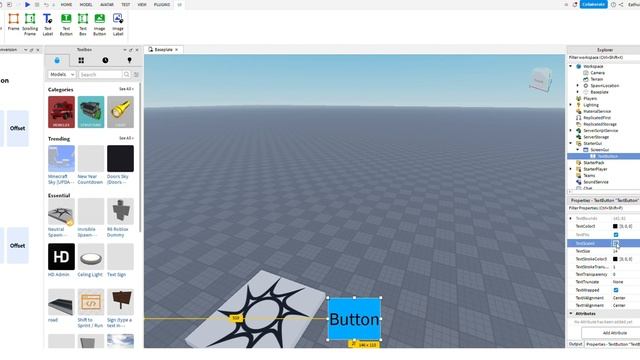This screenshot has width=640, height=360.
Task: Open the TextStrokeColor3 color swatch
Action: click(x=615, y=259)
